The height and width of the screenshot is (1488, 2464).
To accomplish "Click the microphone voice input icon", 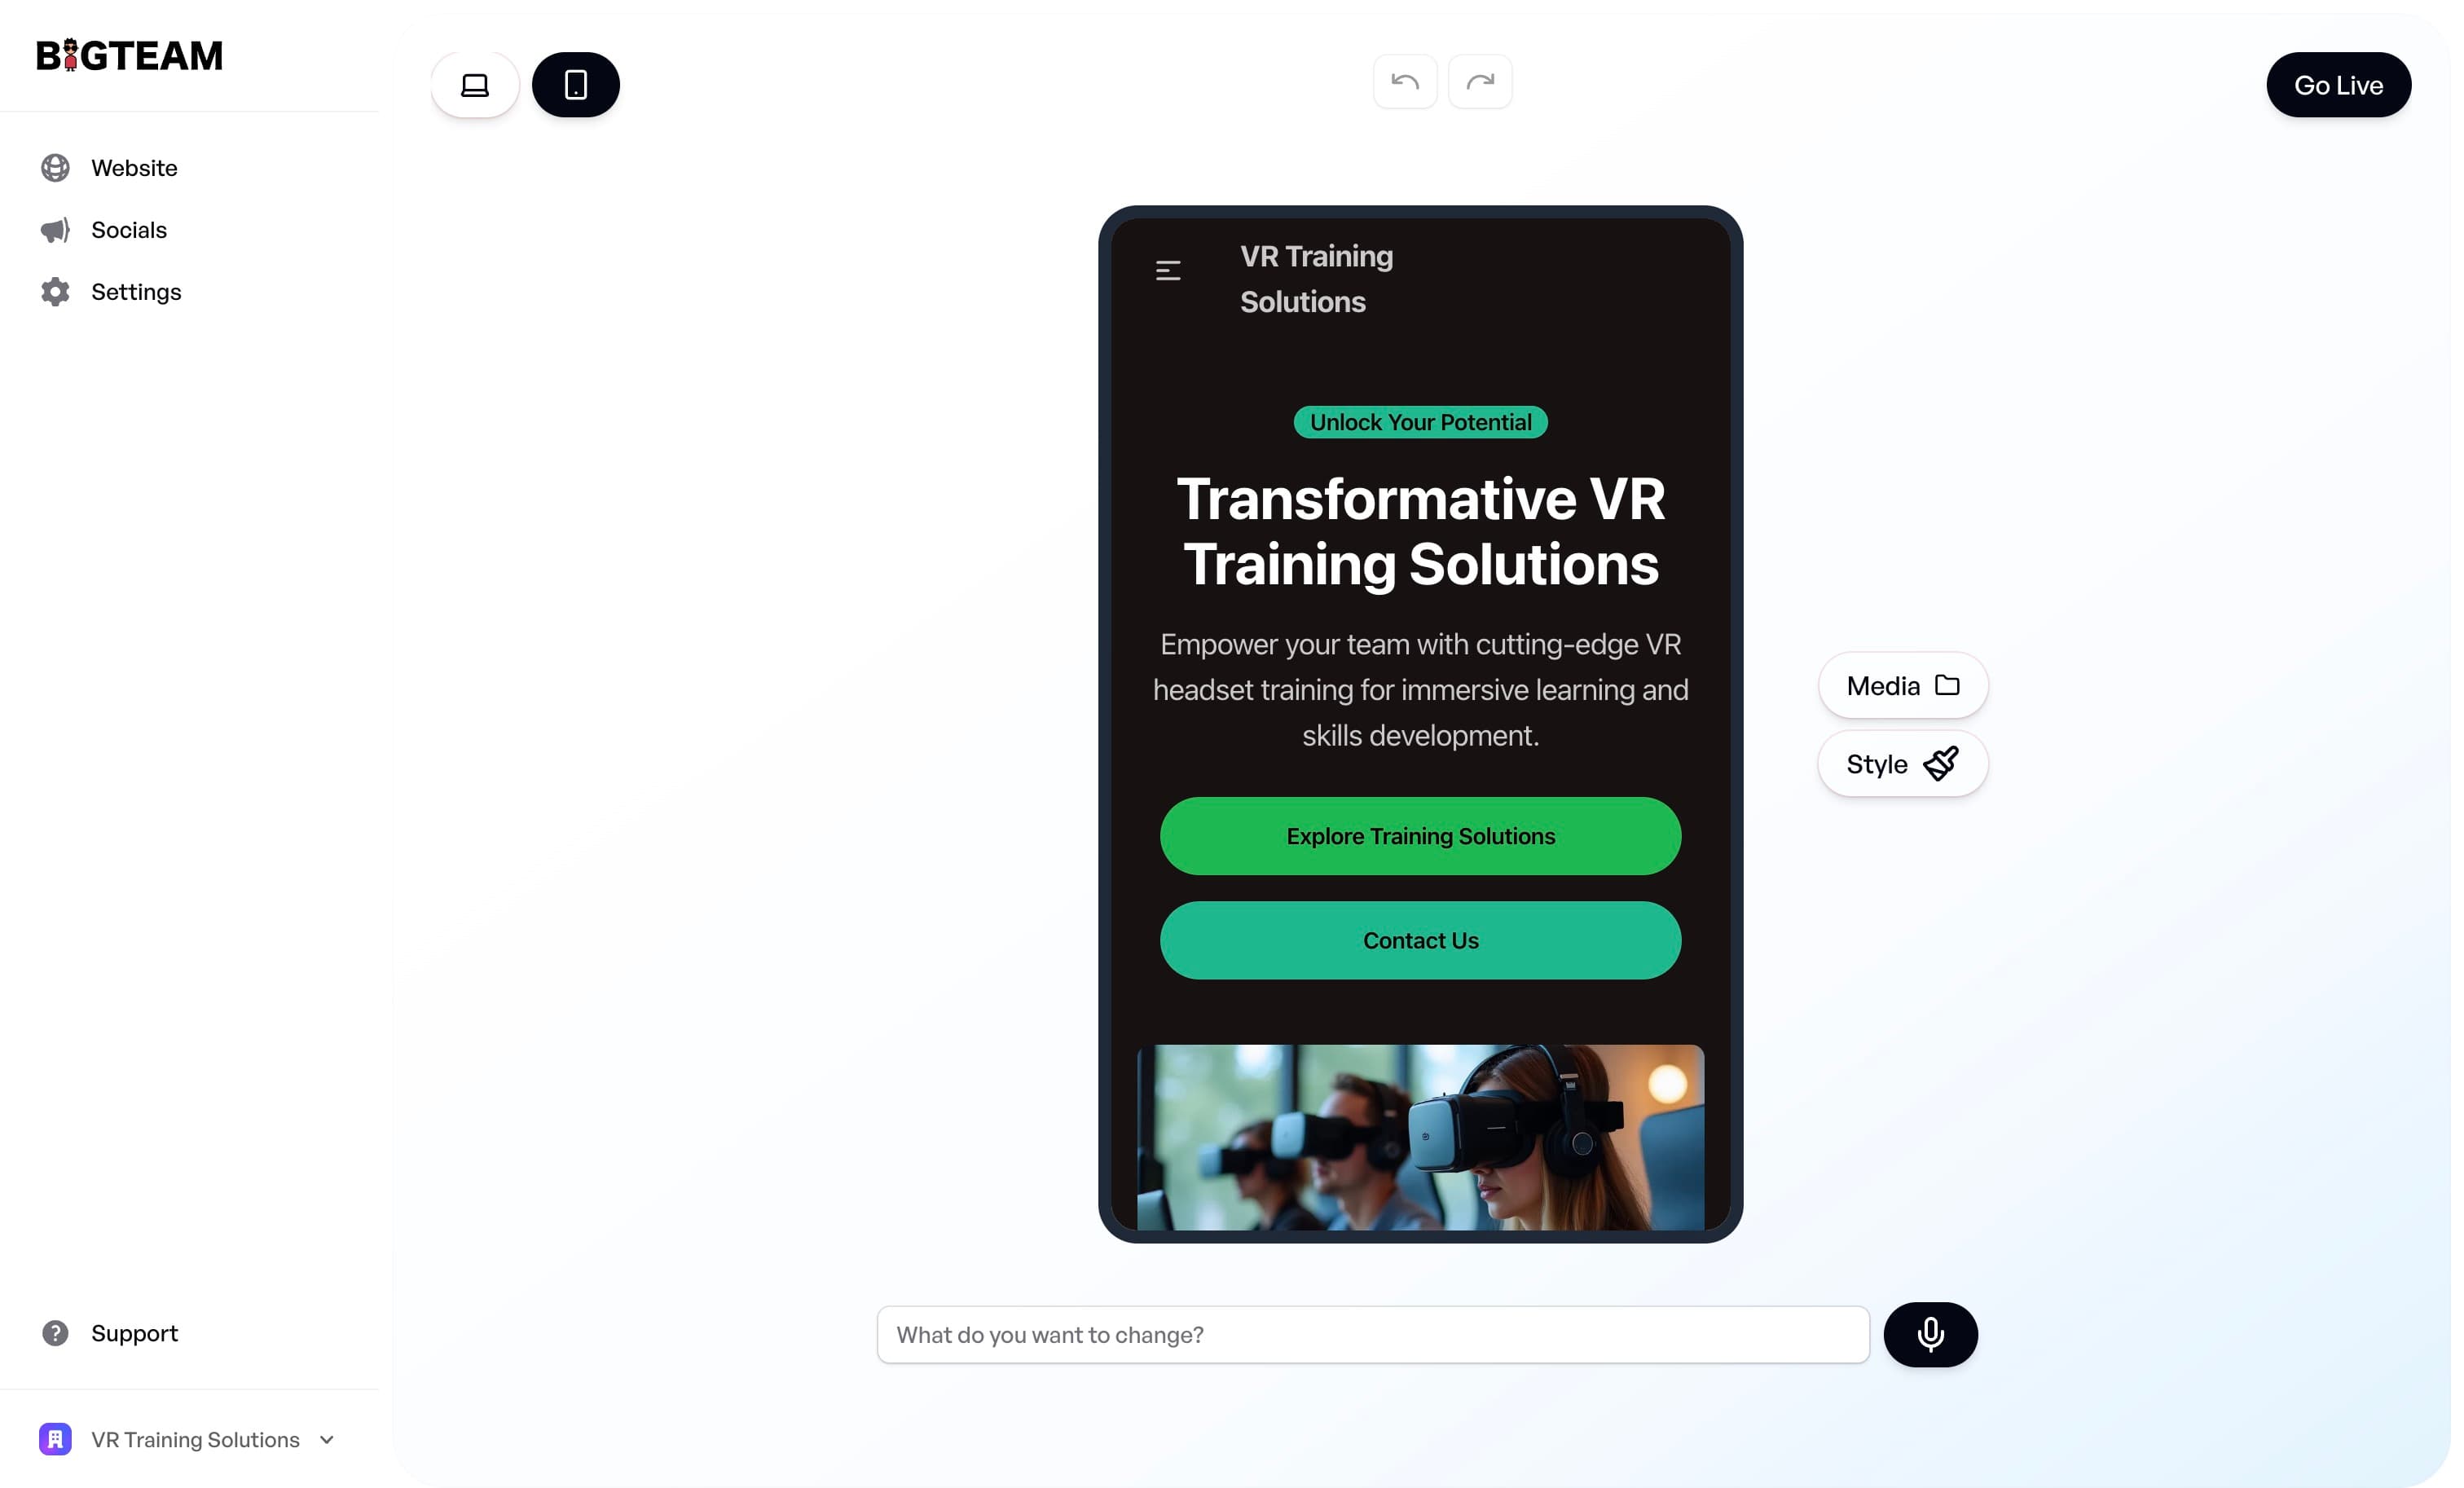I will click(x=1931, y=1333).
